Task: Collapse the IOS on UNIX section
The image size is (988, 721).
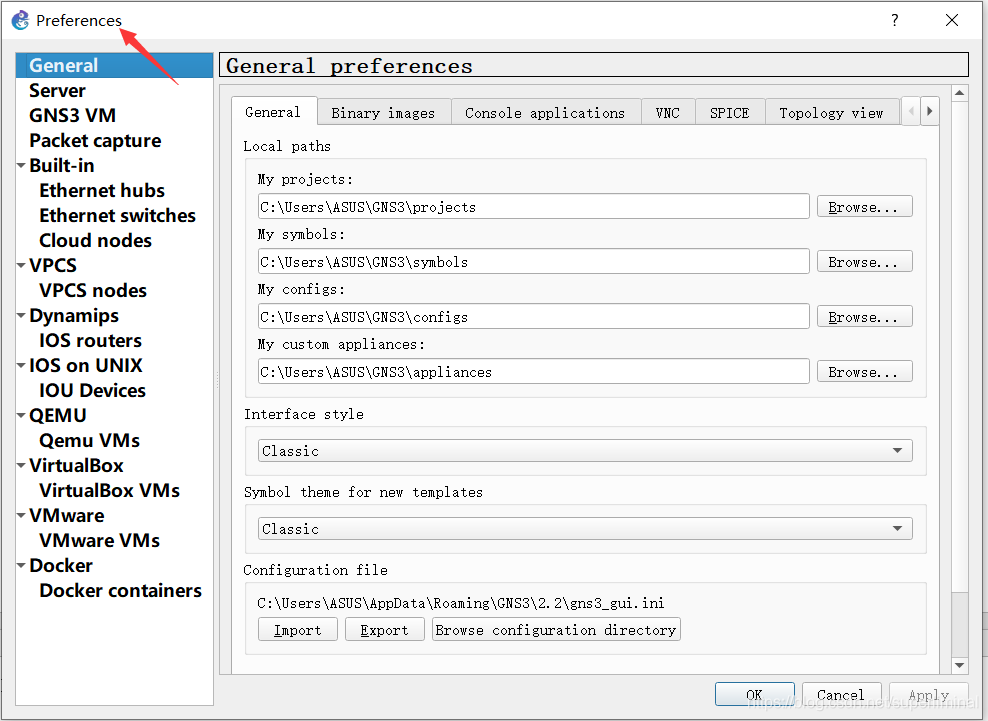Action: click(x=21, y=366)
